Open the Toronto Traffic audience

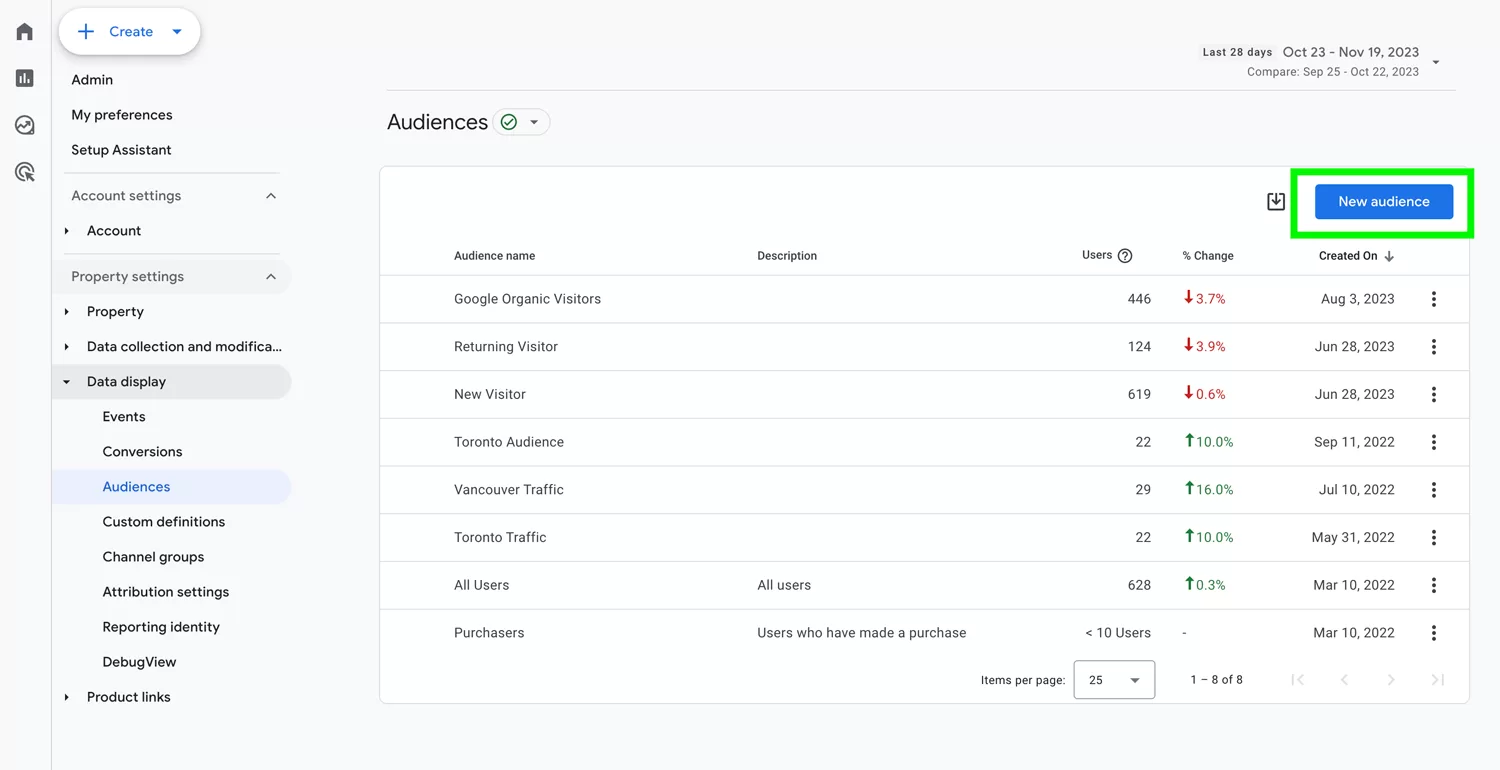point(500,537)
